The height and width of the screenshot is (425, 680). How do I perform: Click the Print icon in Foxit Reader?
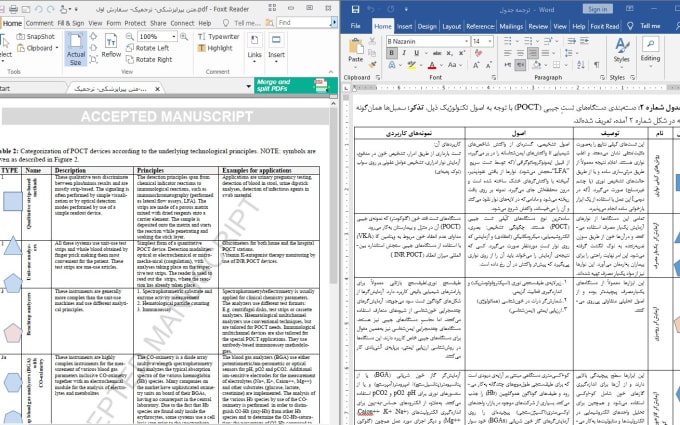[14, 9]
